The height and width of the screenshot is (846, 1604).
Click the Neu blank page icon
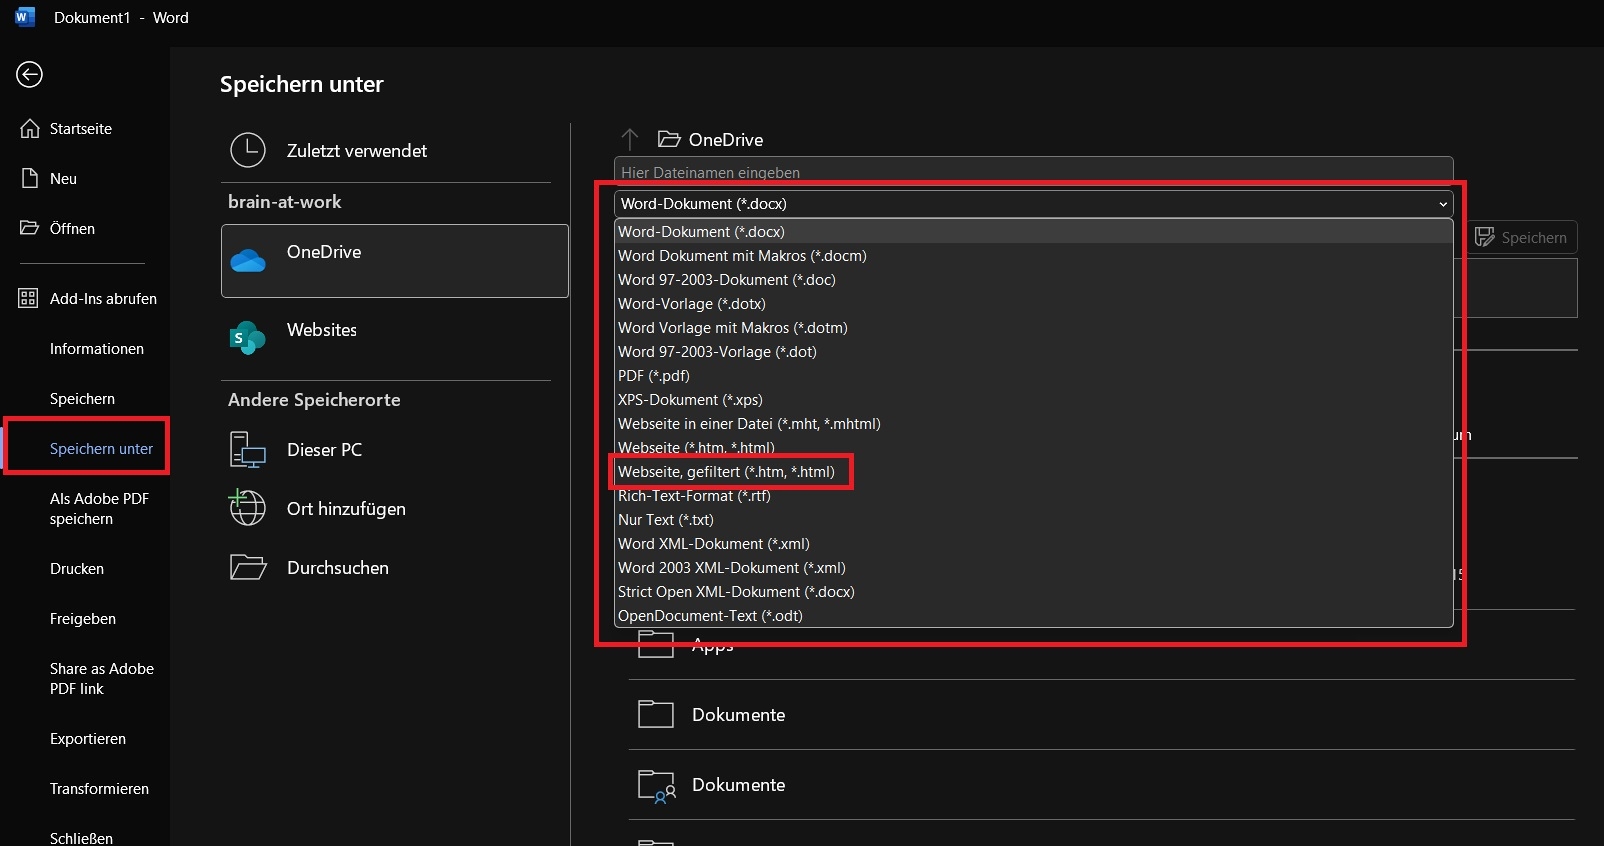[30, 178]
